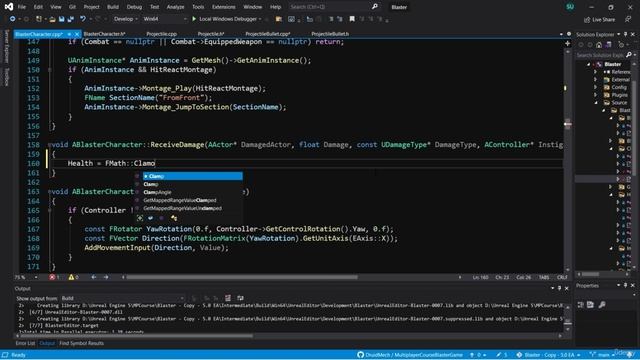Switch to the ProjectileBullet.h tab
Viewport: 640px width, 360px height.
click(330, 34)
